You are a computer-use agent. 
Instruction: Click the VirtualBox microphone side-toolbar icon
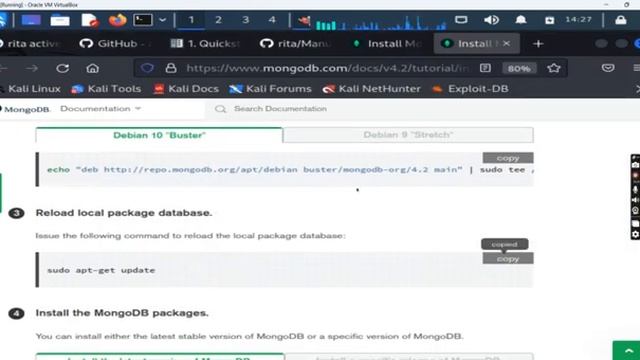point(636,189)
